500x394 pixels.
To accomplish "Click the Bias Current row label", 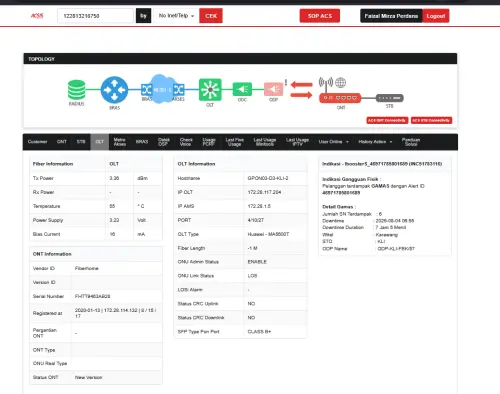I will [46, 234].
